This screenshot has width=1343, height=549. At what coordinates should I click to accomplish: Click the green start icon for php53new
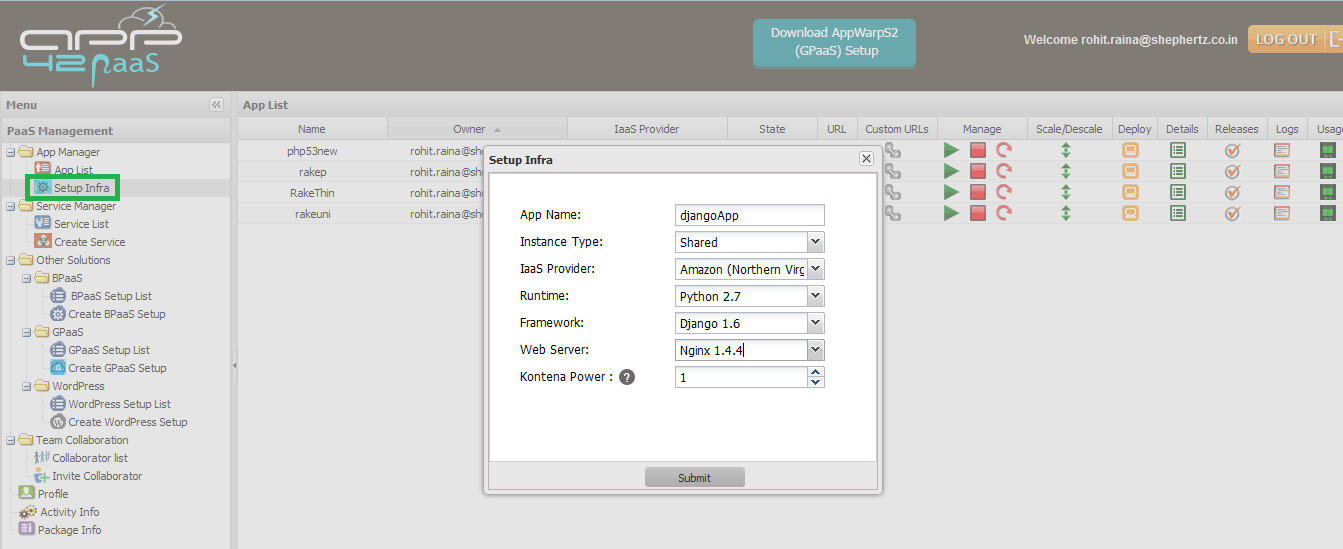point(951,150)
